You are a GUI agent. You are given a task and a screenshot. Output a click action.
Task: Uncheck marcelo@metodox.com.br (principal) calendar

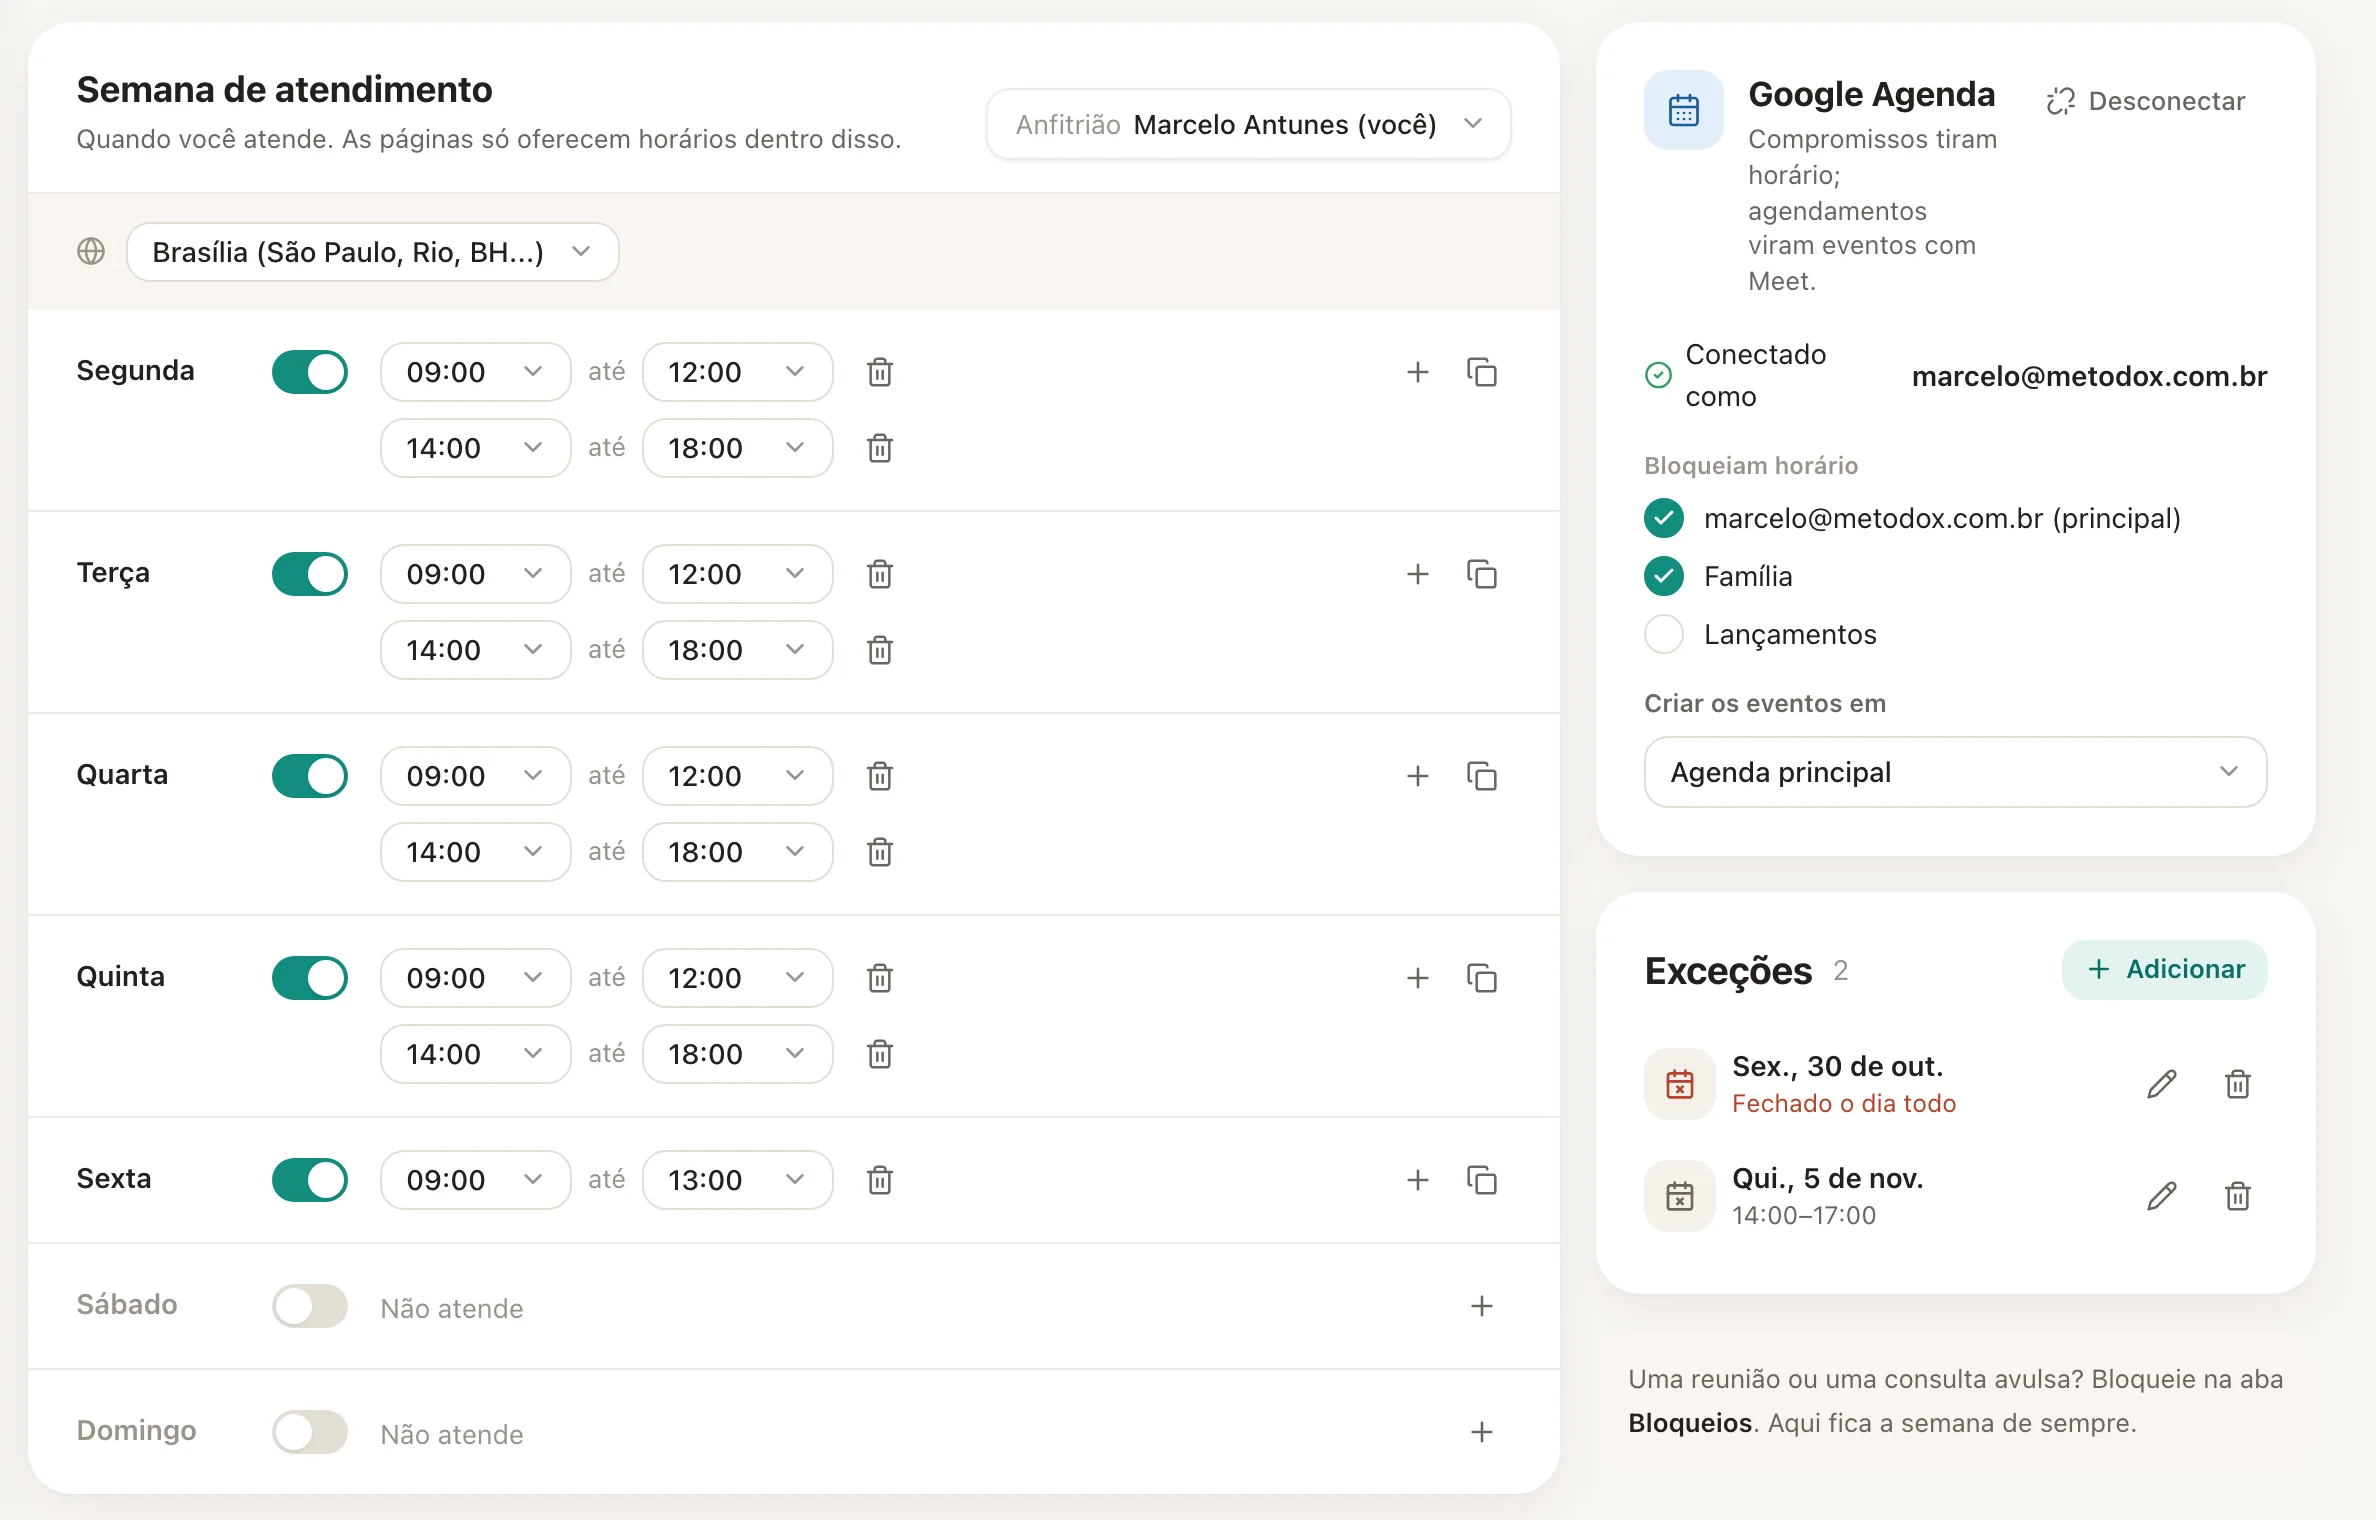pos(1664,518)
